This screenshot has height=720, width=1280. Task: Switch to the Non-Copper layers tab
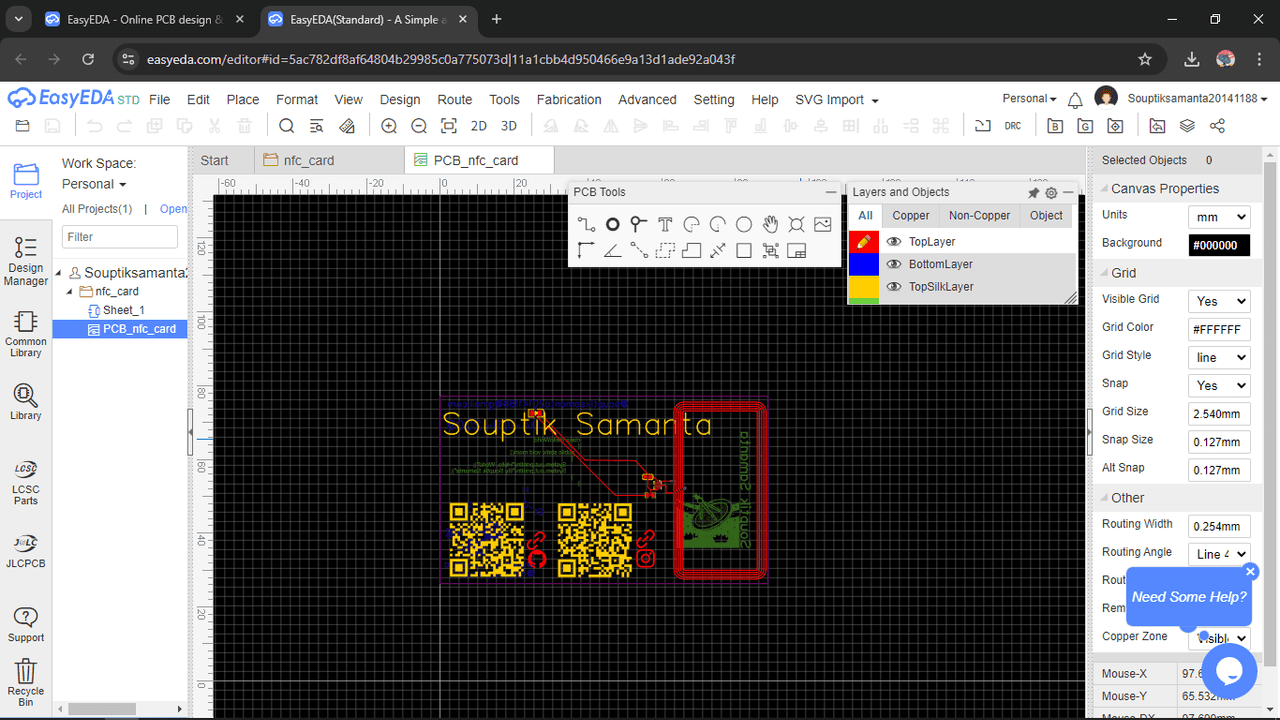click(979, 216)
